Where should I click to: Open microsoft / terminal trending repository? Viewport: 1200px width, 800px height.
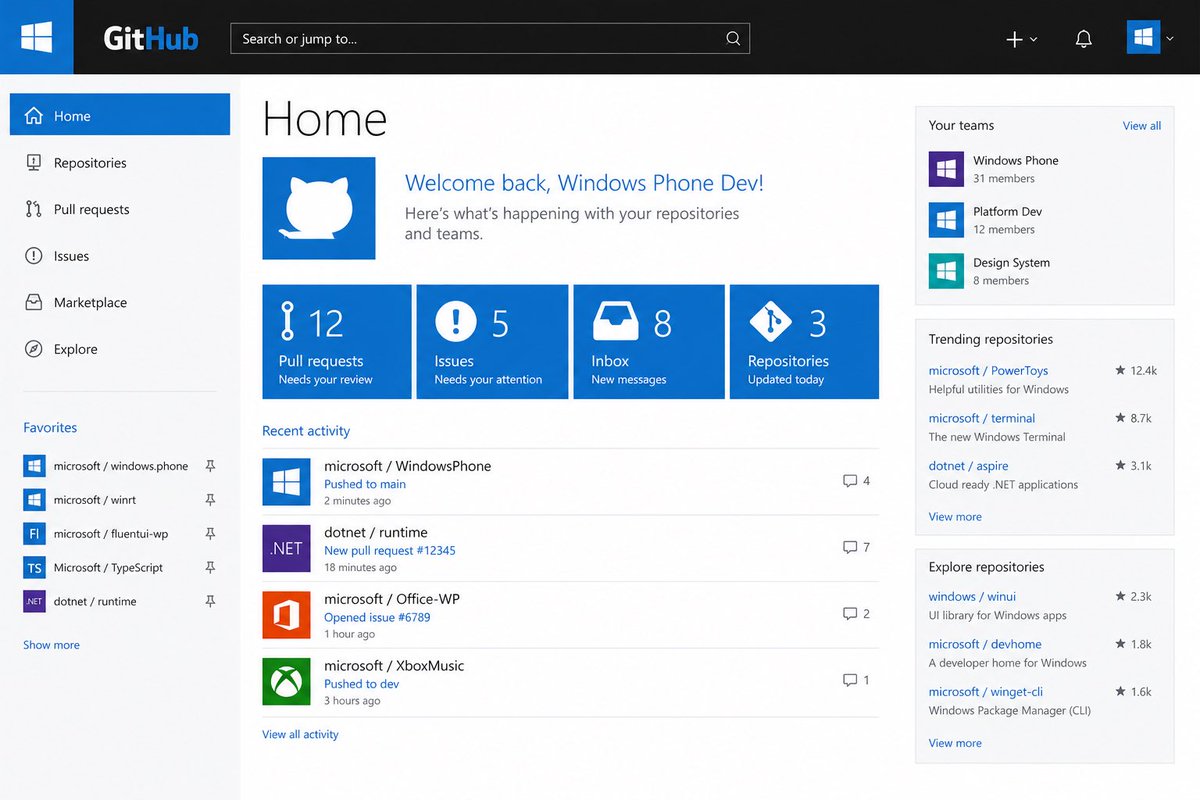pyautogui.click(x=982, y=419)
